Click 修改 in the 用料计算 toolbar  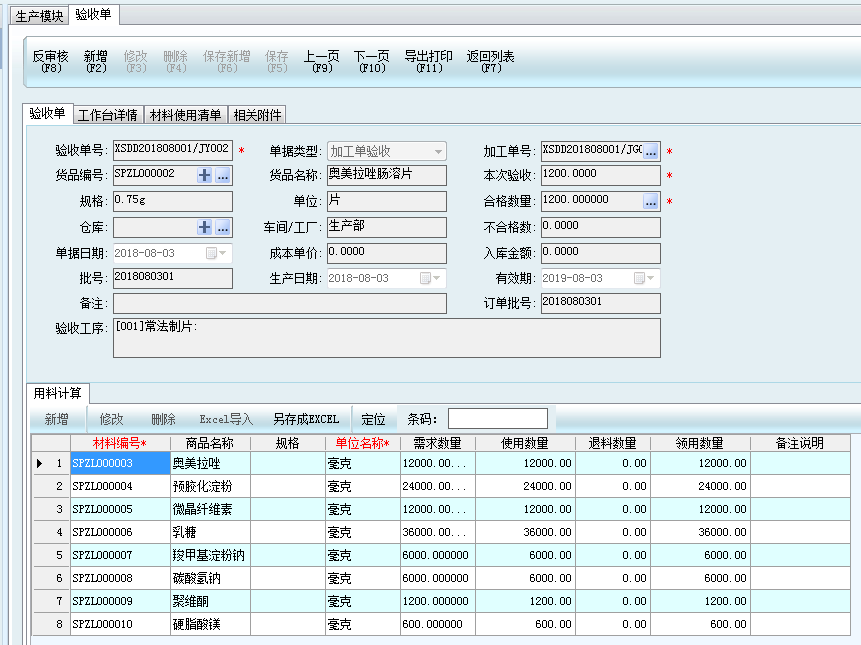tap(111, 419)
